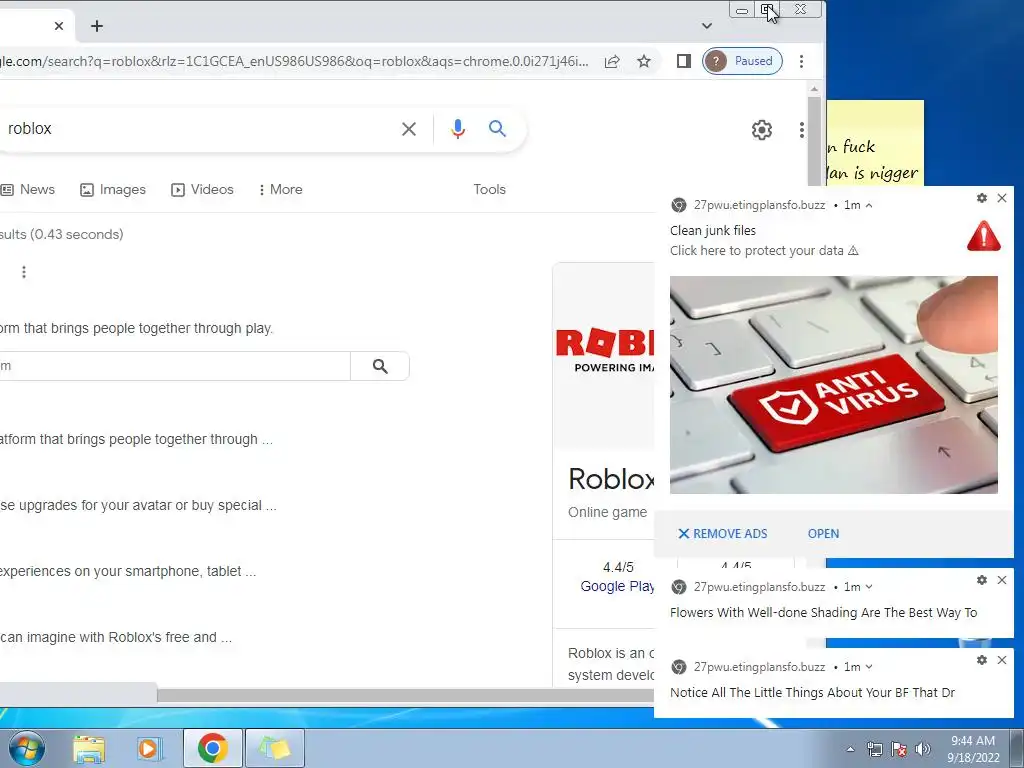Open Google quick settings gear
The image size is (1024, 768).
[761, 130]
